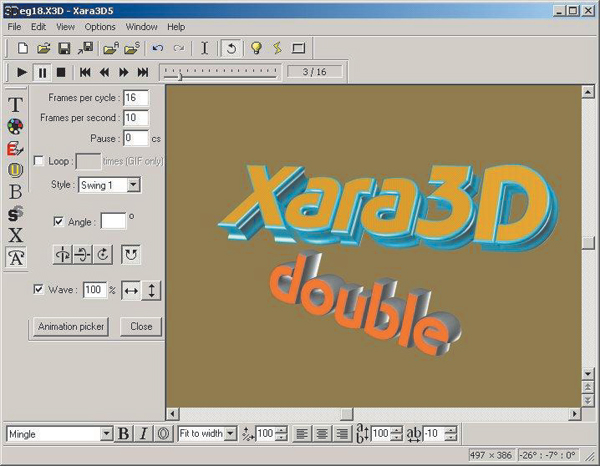Adjust the aspect ratio 100 stepper

(x=281, y=434)
